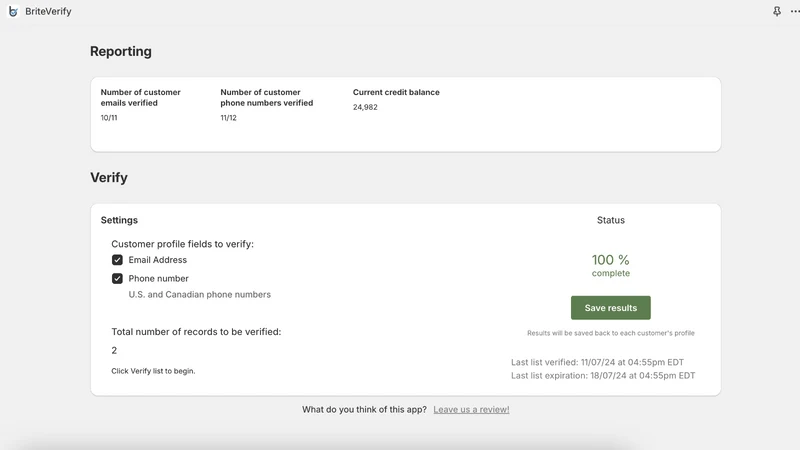Uncheck the Phone number checkbox
The image size is (800, 450).
pyautogui.click(x=117, y=279)
